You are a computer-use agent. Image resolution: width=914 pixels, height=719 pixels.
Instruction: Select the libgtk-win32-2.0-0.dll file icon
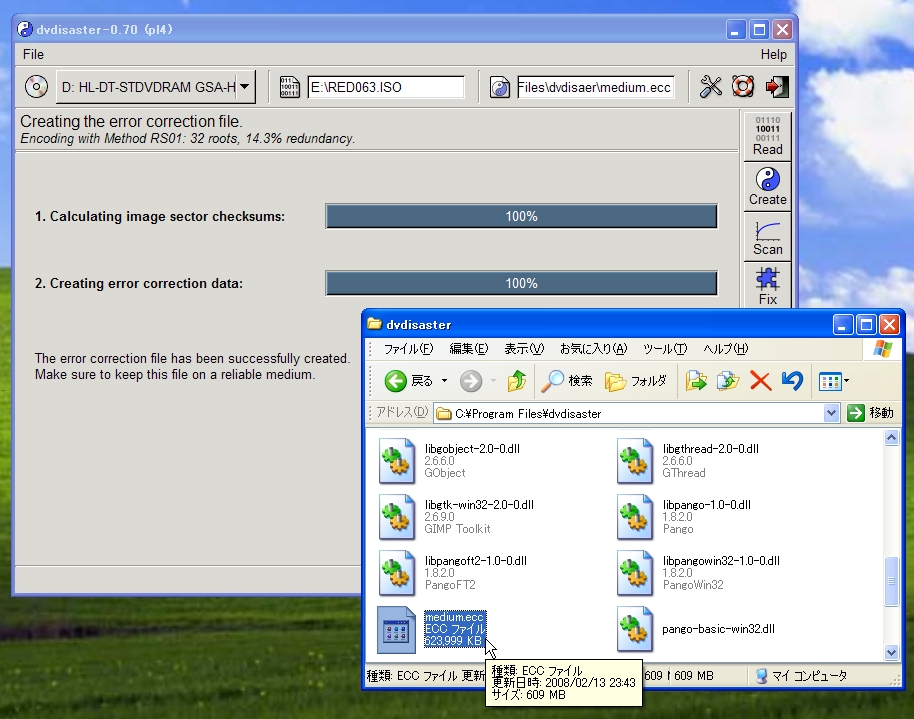[396, 517]
